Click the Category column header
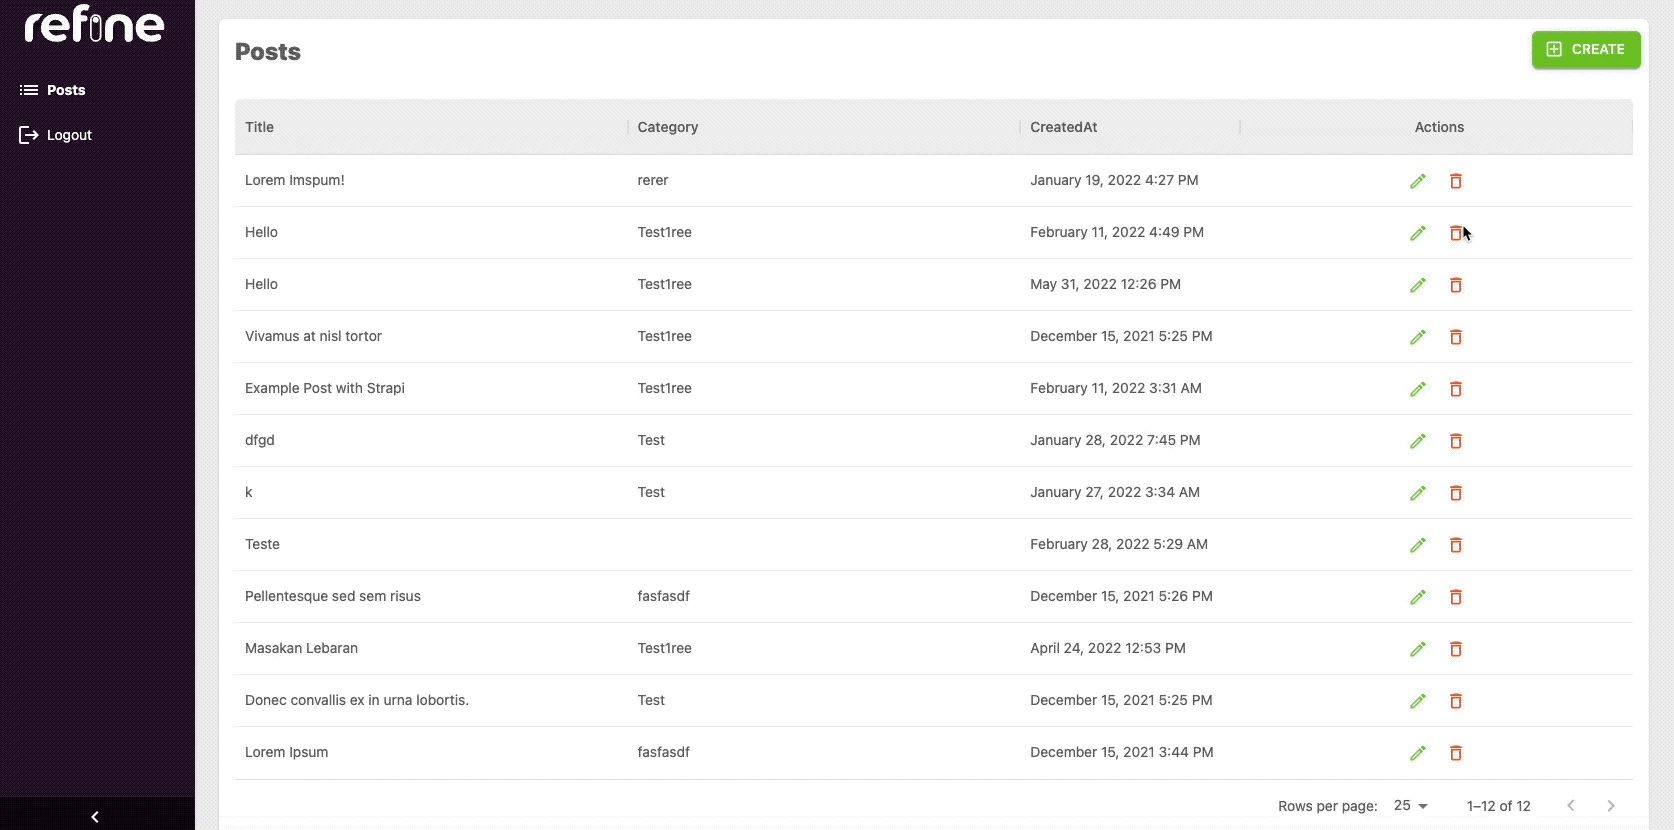1674x830 pixels. click(667, 127)
